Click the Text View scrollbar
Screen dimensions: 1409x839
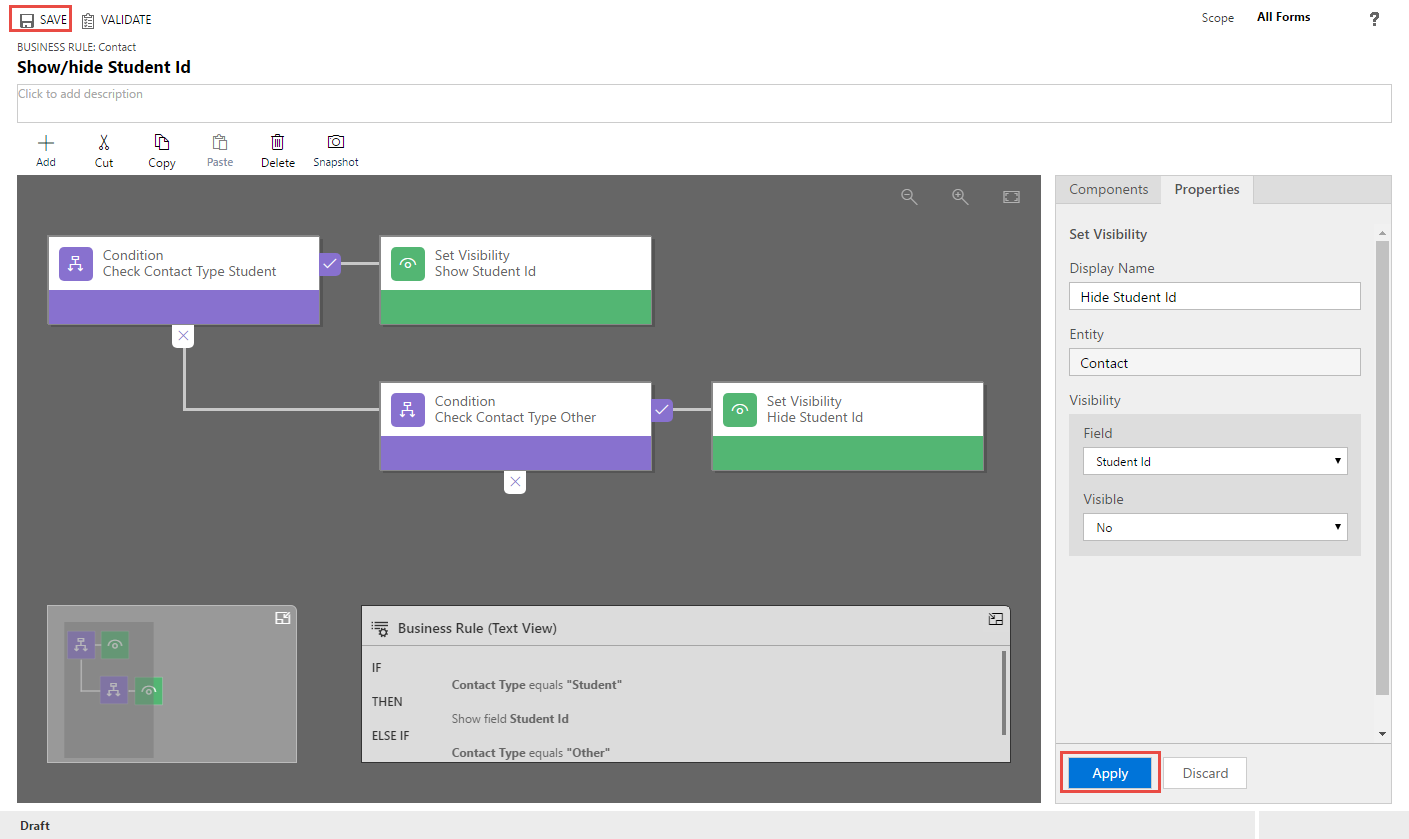[1004, 692]
